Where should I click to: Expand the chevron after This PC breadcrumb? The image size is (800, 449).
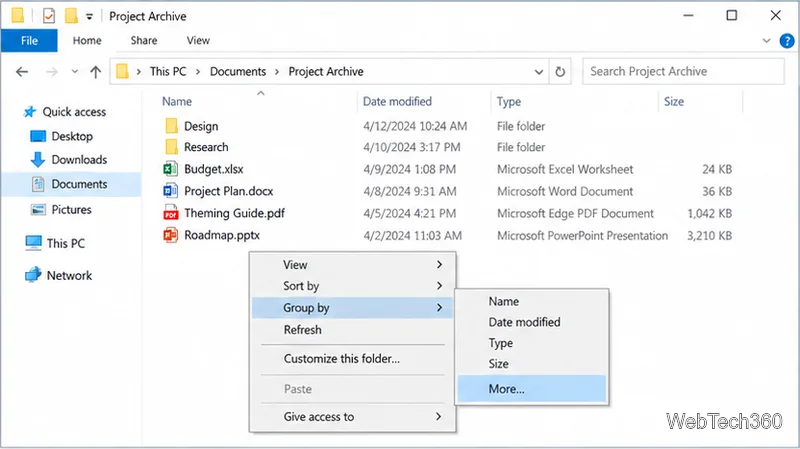(x=198, y=72)
